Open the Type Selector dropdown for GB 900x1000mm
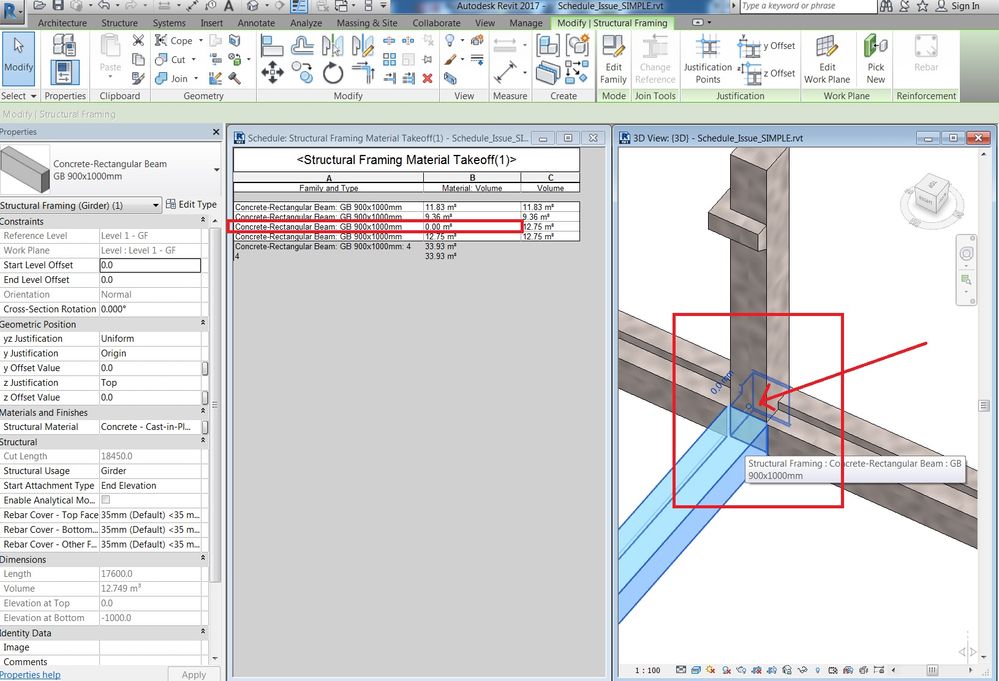 tap(217, 169)
